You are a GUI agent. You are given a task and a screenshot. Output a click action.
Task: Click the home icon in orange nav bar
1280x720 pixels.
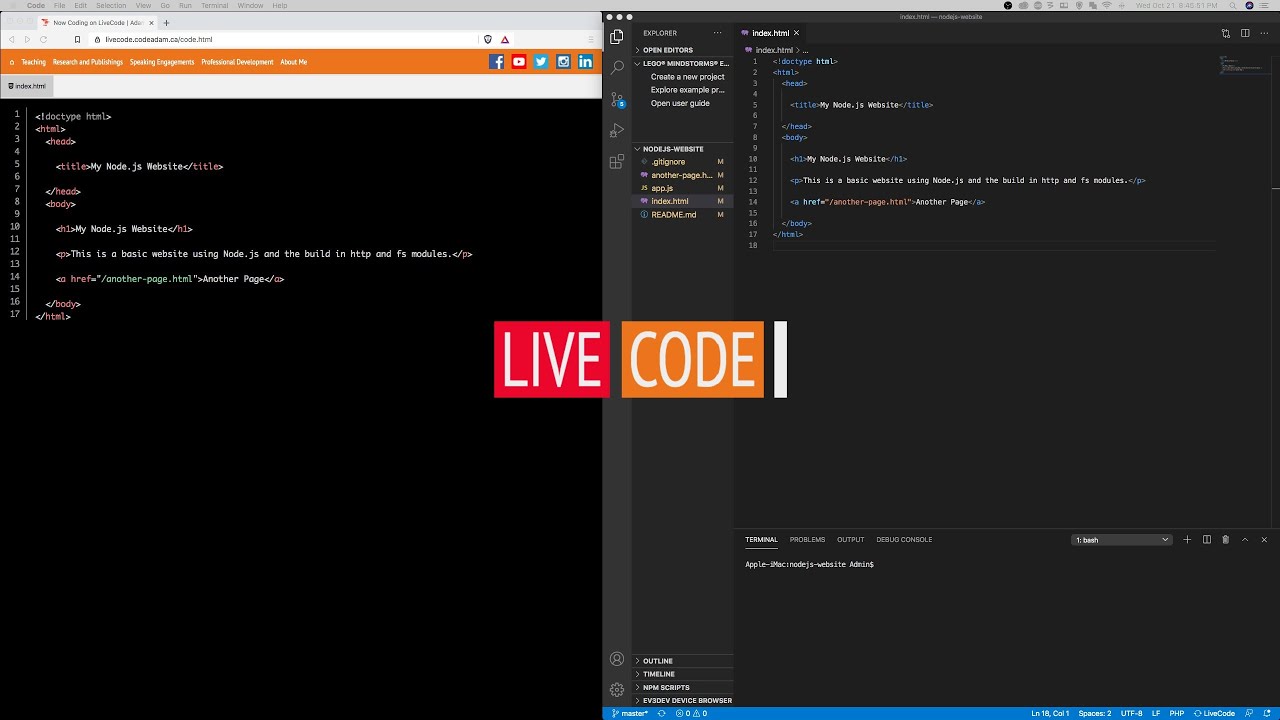12,62
